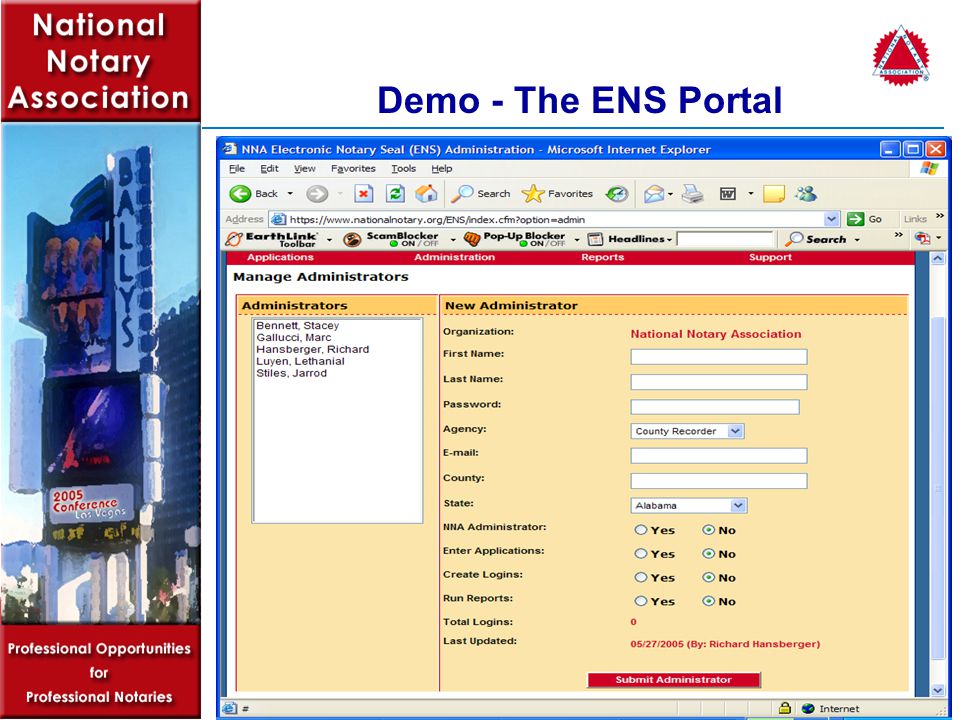Open the File menu
Screen dimensions: 960x720
coord(236,168)
